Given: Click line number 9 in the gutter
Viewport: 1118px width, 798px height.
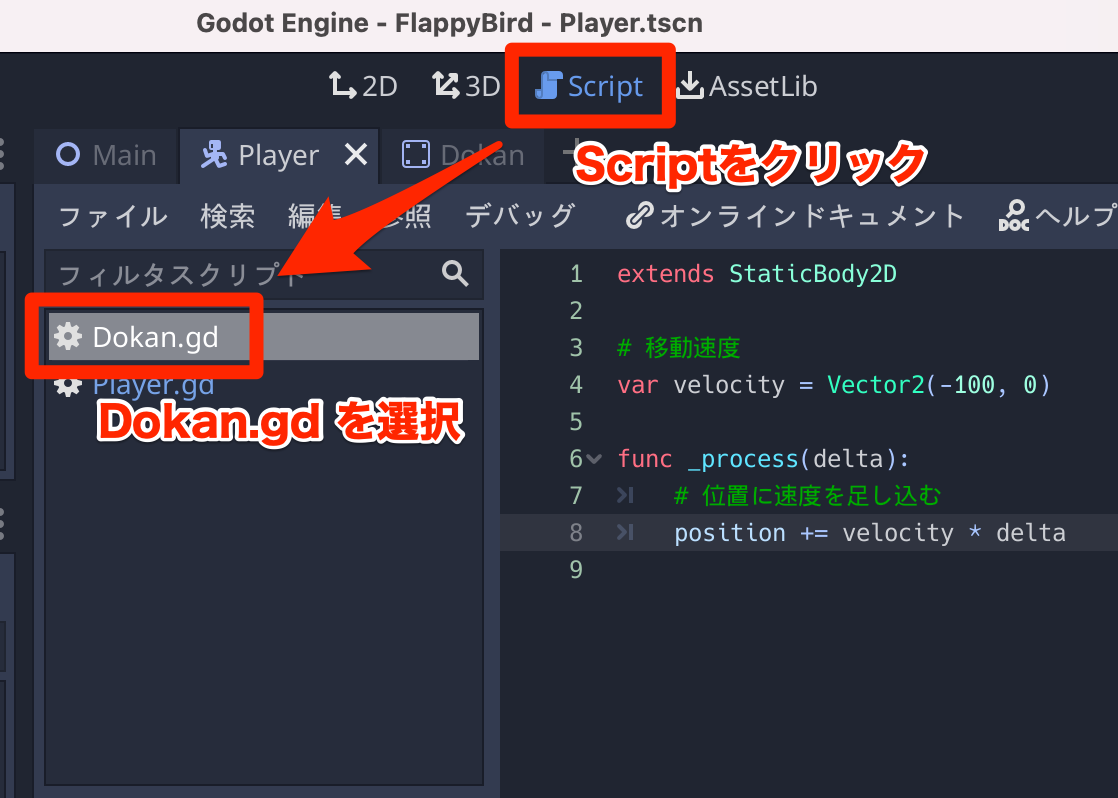Looking at the screenshot, I should pos(576,570).
